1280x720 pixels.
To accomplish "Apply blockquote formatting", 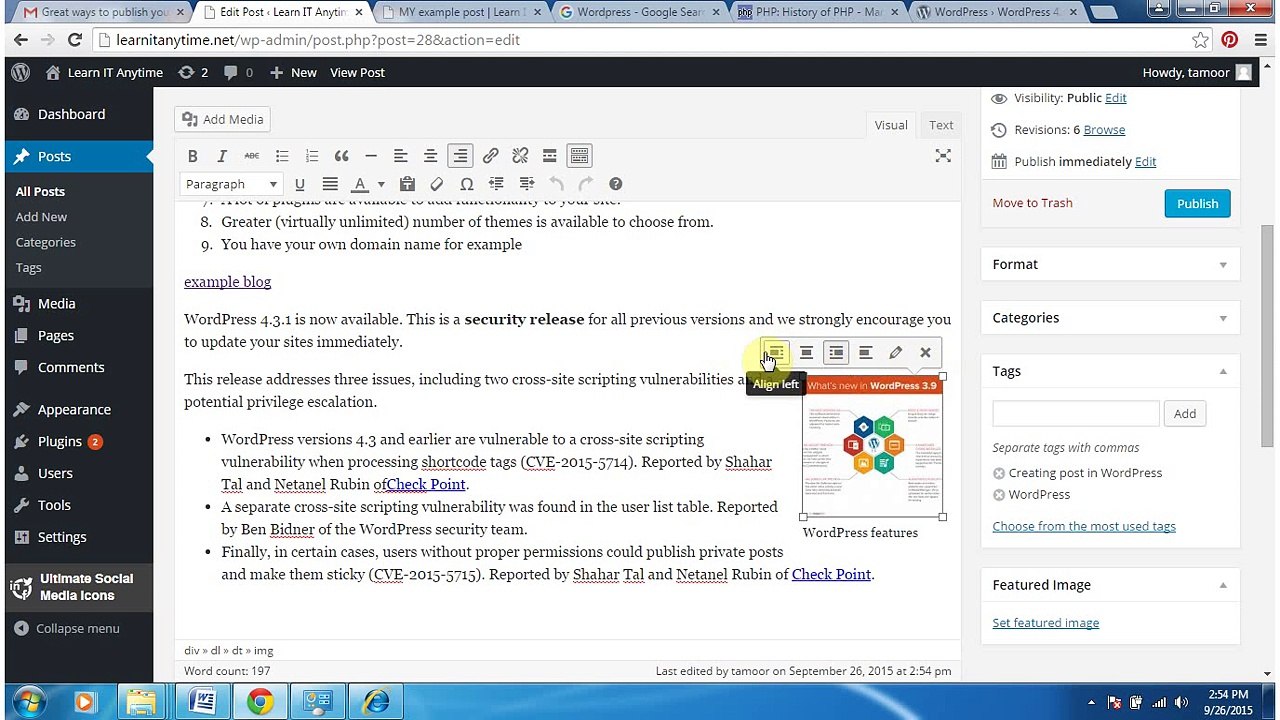I will tap(342, 156).
